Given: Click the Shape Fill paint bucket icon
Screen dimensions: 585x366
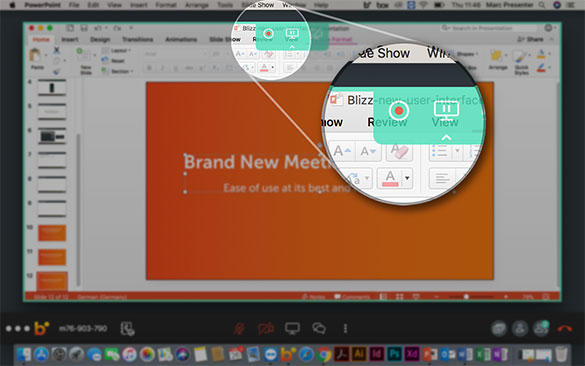Looking at the screenshot, I should (541, 54).
